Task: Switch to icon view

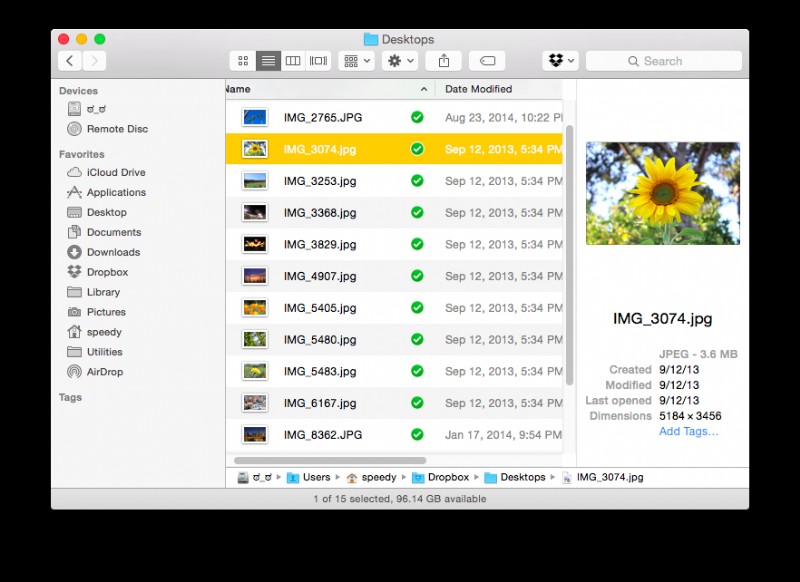Action: click(242, 60)
